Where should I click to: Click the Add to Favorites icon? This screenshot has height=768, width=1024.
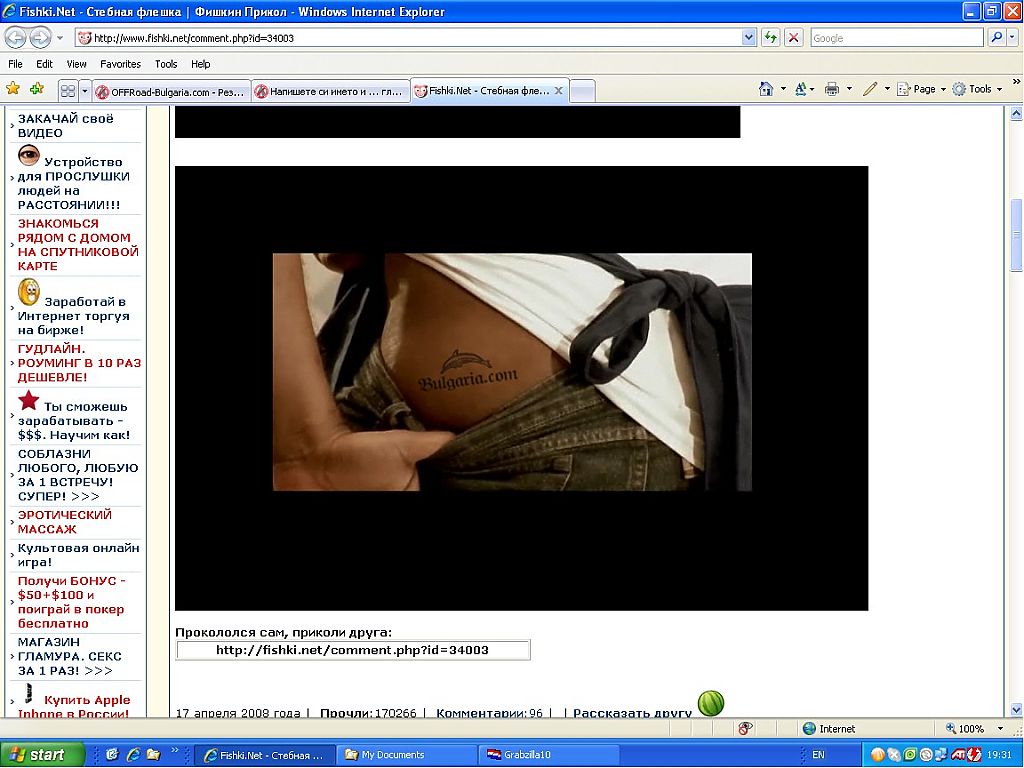37,89
